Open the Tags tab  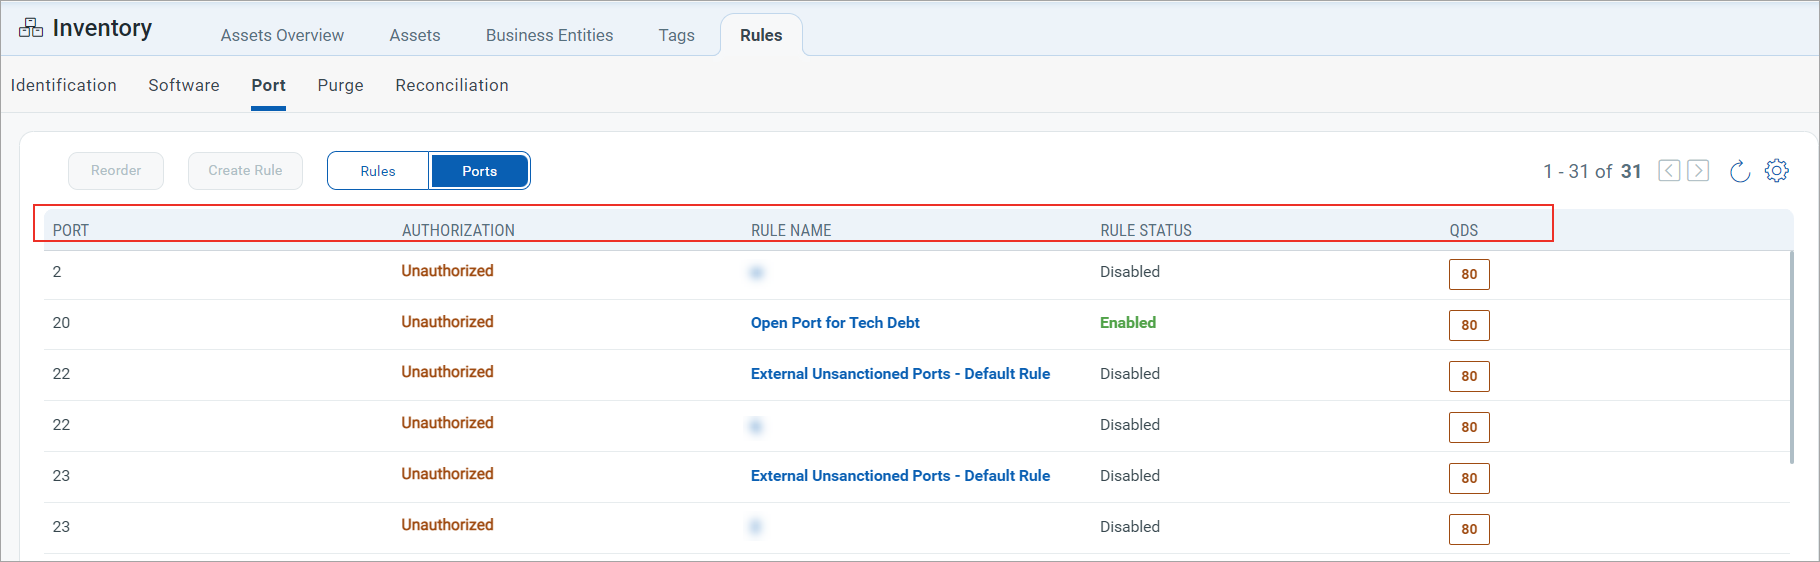pos(676,35)
